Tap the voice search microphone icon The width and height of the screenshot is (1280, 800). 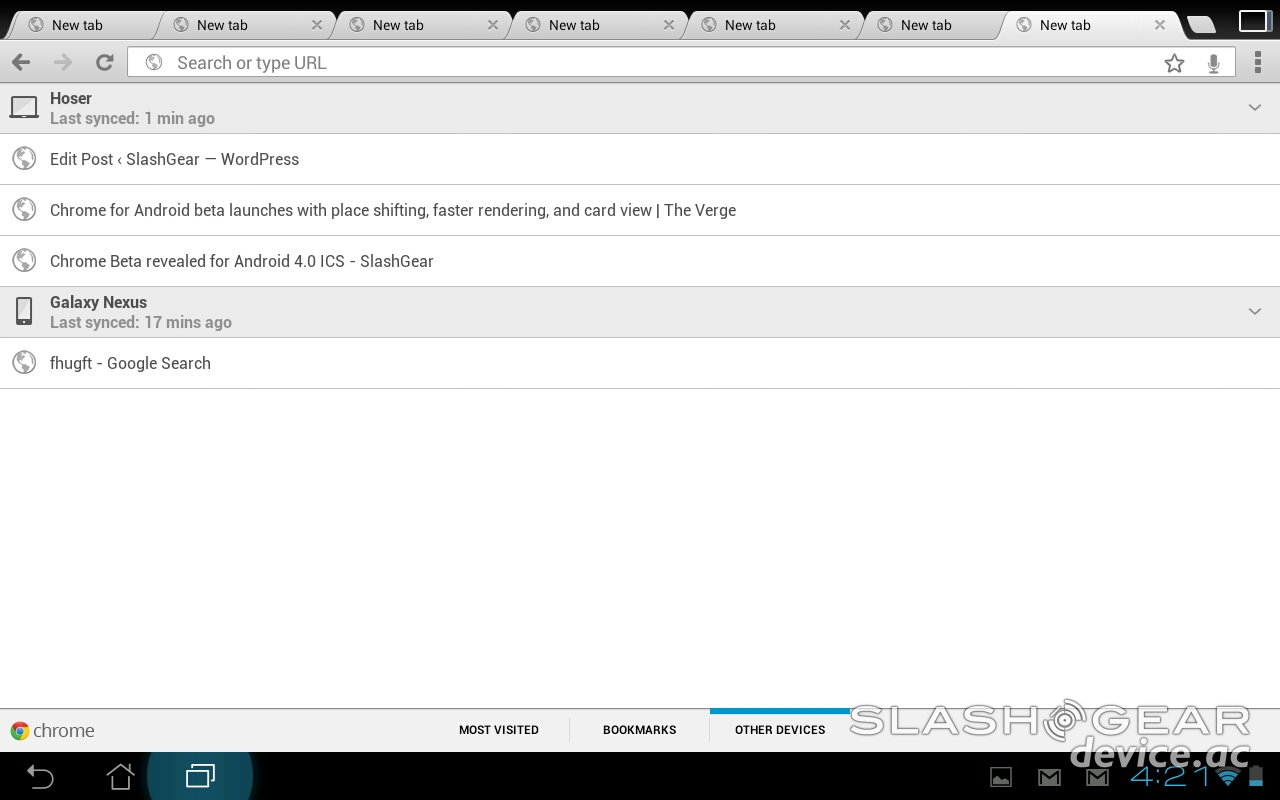pos(1213,63)
